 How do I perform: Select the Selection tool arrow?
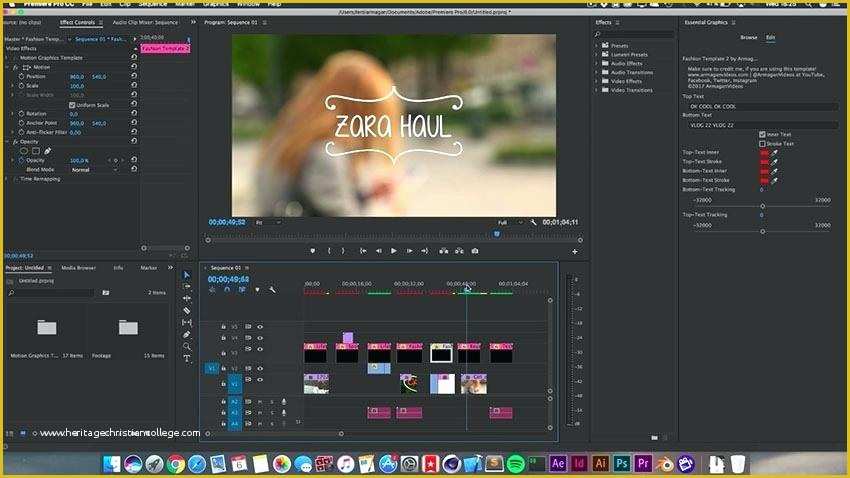tap(186, 275)
